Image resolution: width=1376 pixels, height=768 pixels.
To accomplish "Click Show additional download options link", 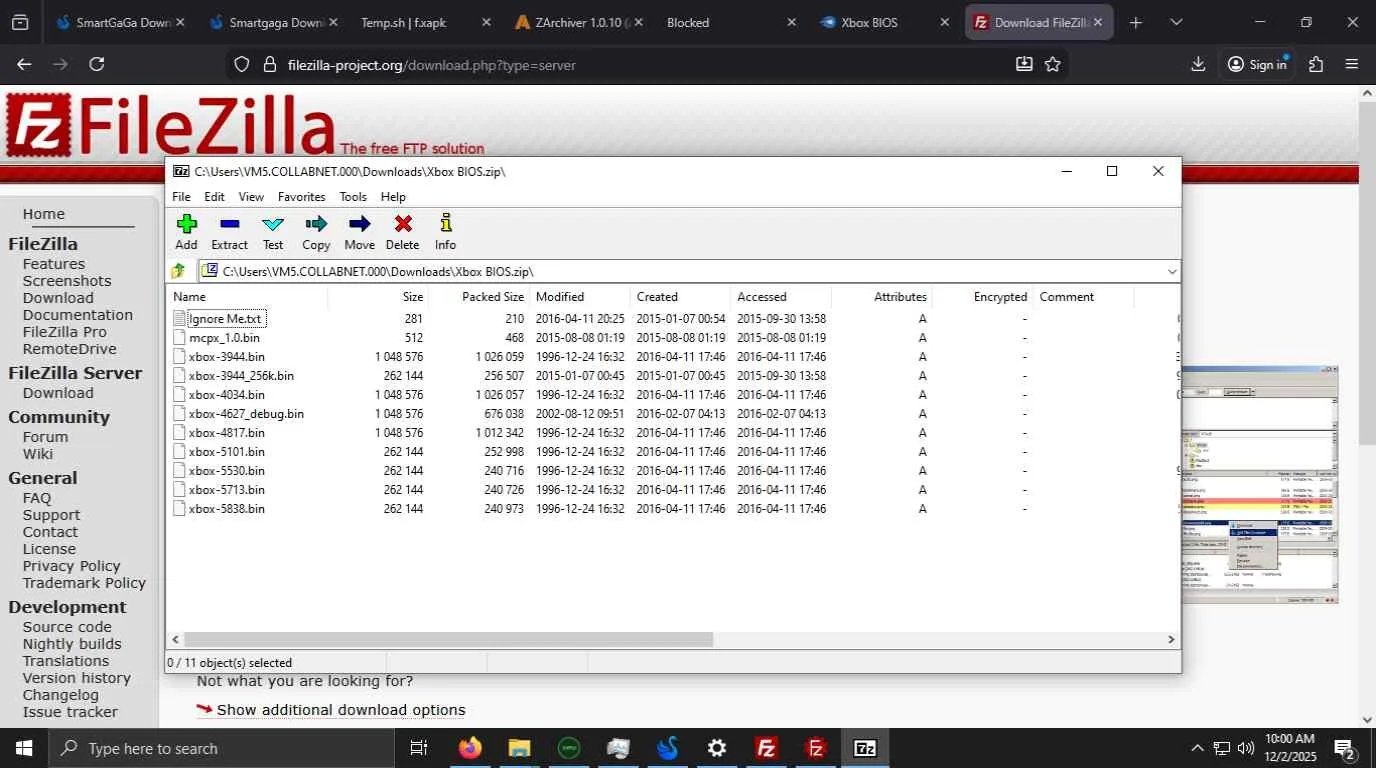I will (341, 710).
